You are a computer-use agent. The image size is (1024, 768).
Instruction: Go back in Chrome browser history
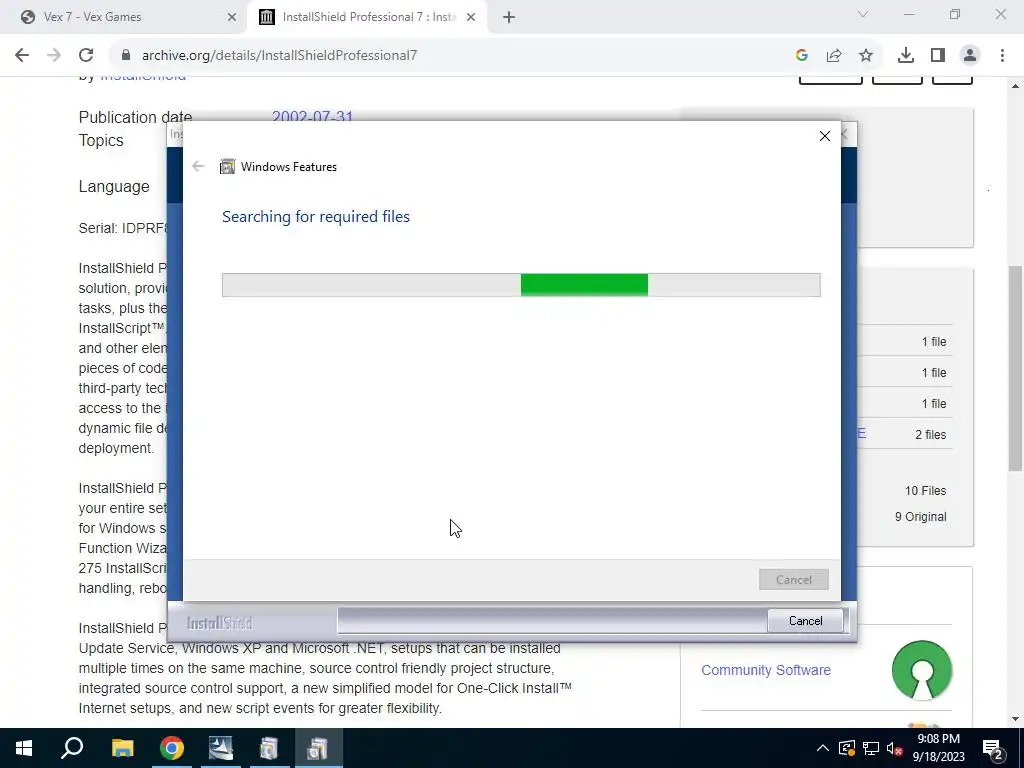22,56
